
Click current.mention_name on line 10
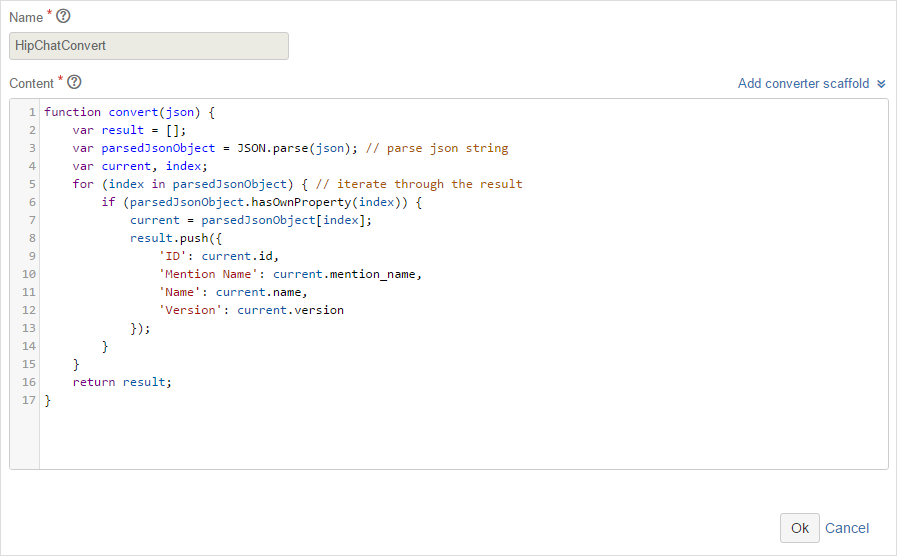(x=344, y=274)
